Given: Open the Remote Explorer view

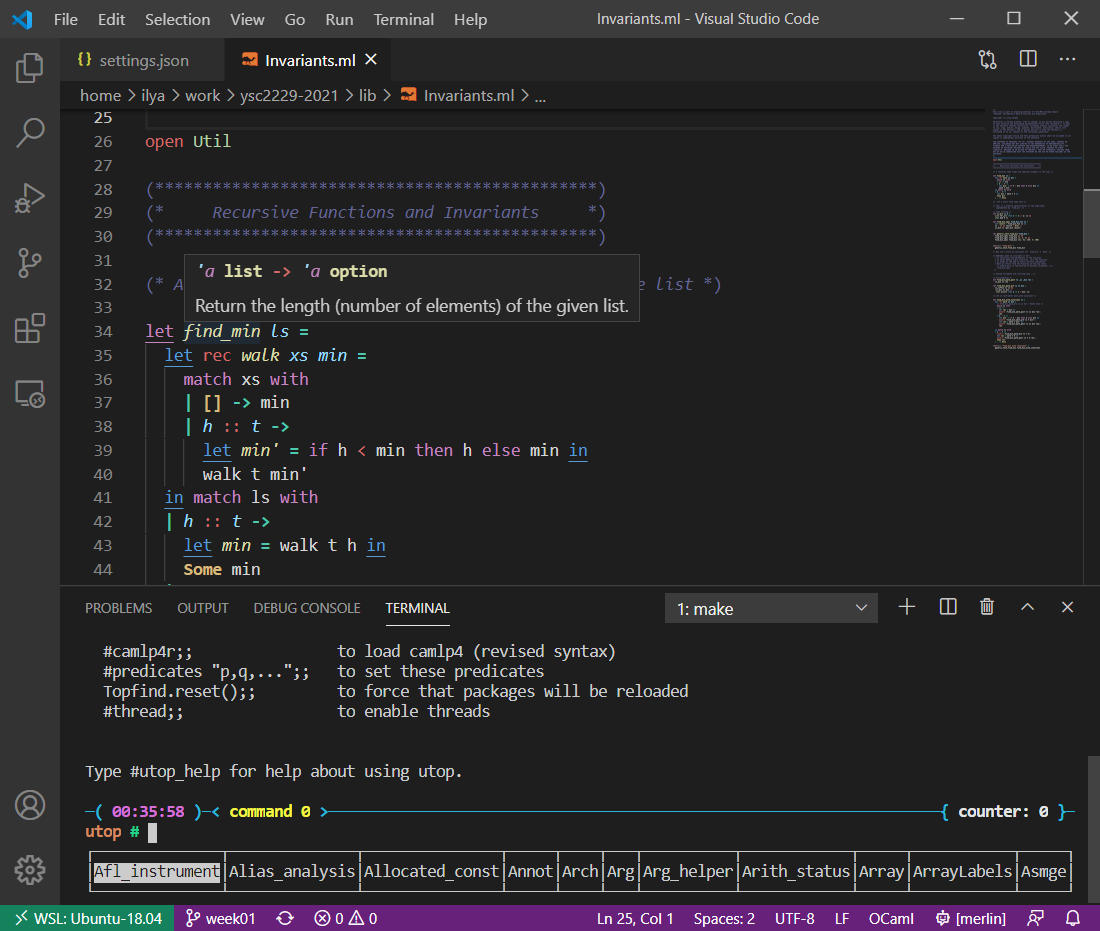Looking at the screenshot, I should pyautogui.click(x=30, y=394).
